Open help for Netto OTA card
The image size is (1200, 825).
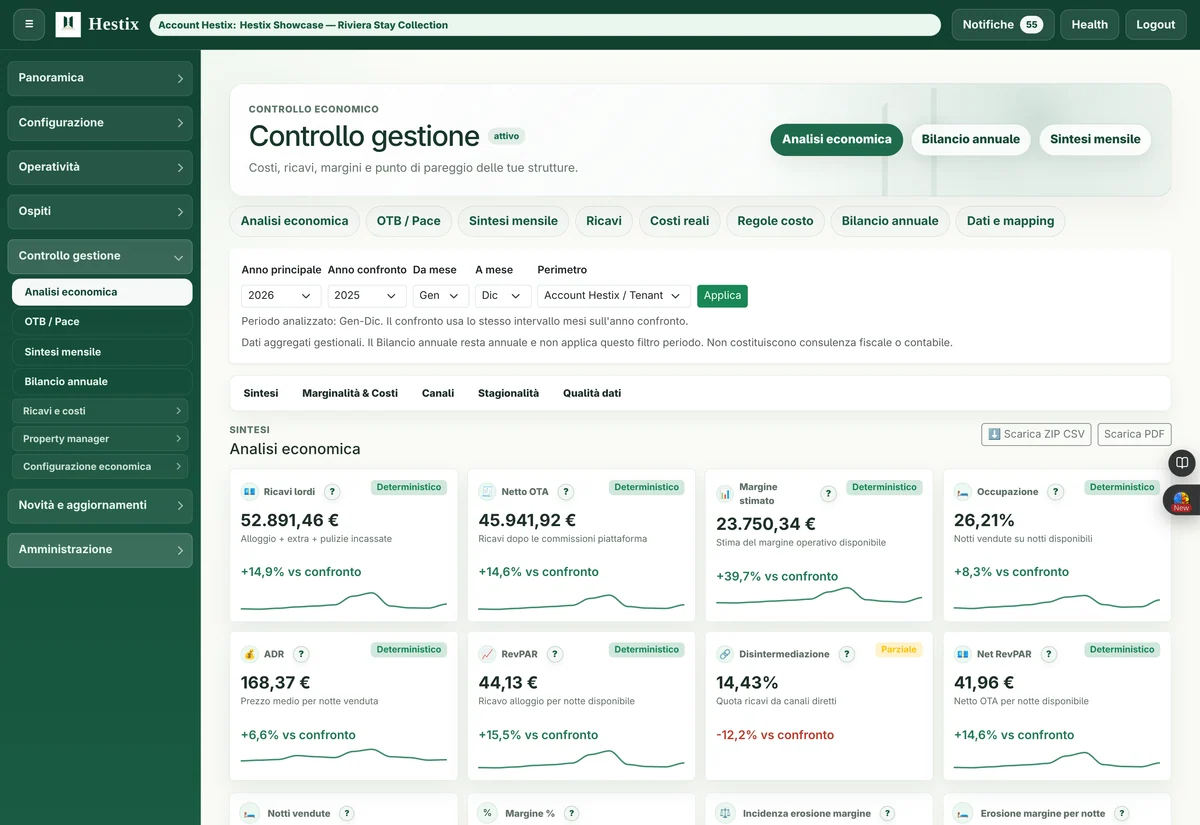click(566, 492)
